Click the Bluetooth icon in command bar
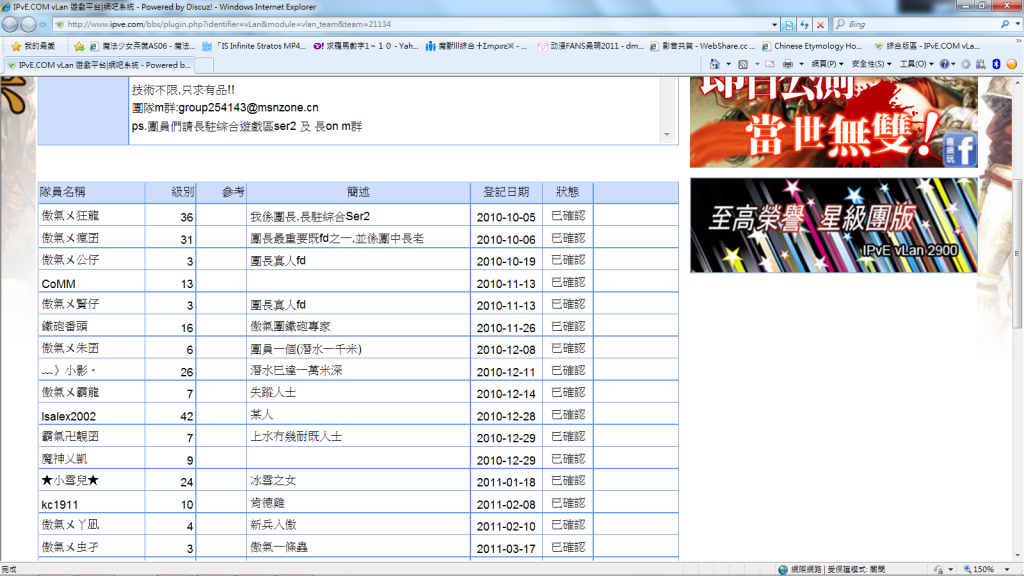This screenshot has height=576, width=1024. [996, 65]
